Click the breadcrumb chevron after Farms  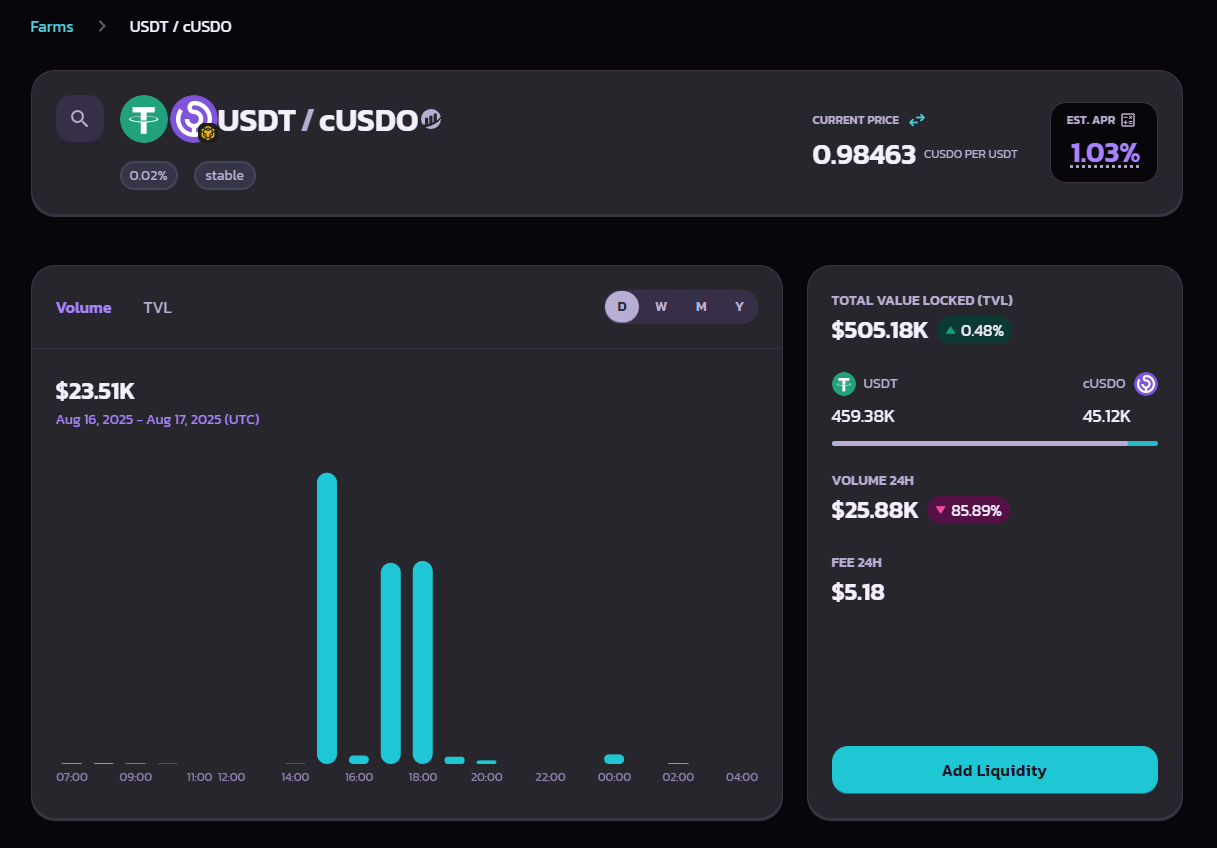coord(102,26)
